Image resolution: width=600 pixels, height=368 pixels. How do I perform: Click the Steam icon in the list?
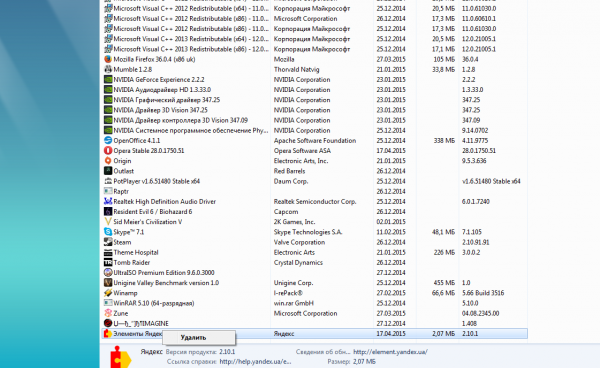tap(108, 242)
